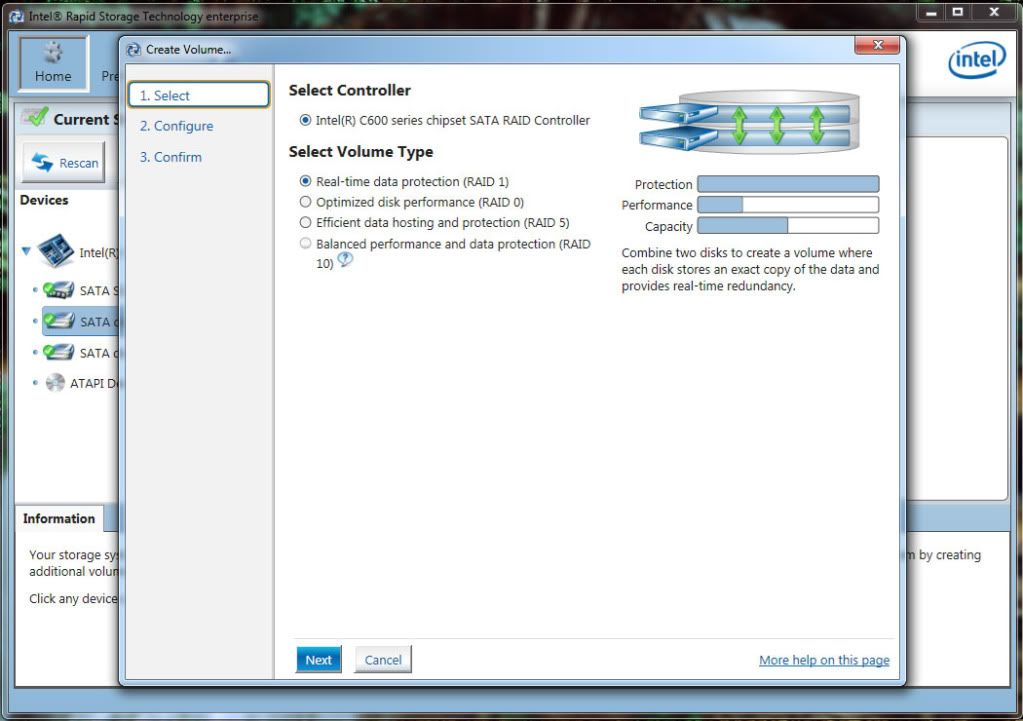Image resolution: width=1023 pixels, height=721 pixels.
Task: Click the Capacity level bar
Action: (x=787, y=226)
